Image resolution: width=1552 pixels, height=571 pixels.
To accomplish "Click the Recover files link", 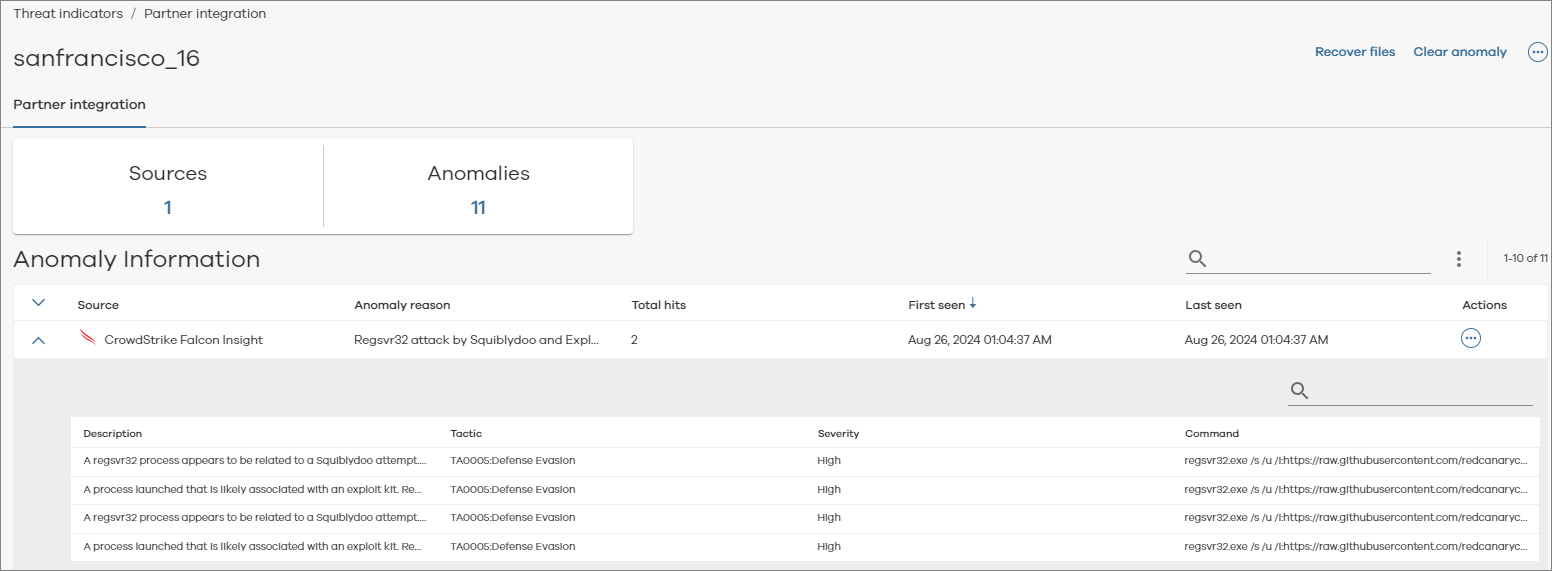I will (1354, 52).
